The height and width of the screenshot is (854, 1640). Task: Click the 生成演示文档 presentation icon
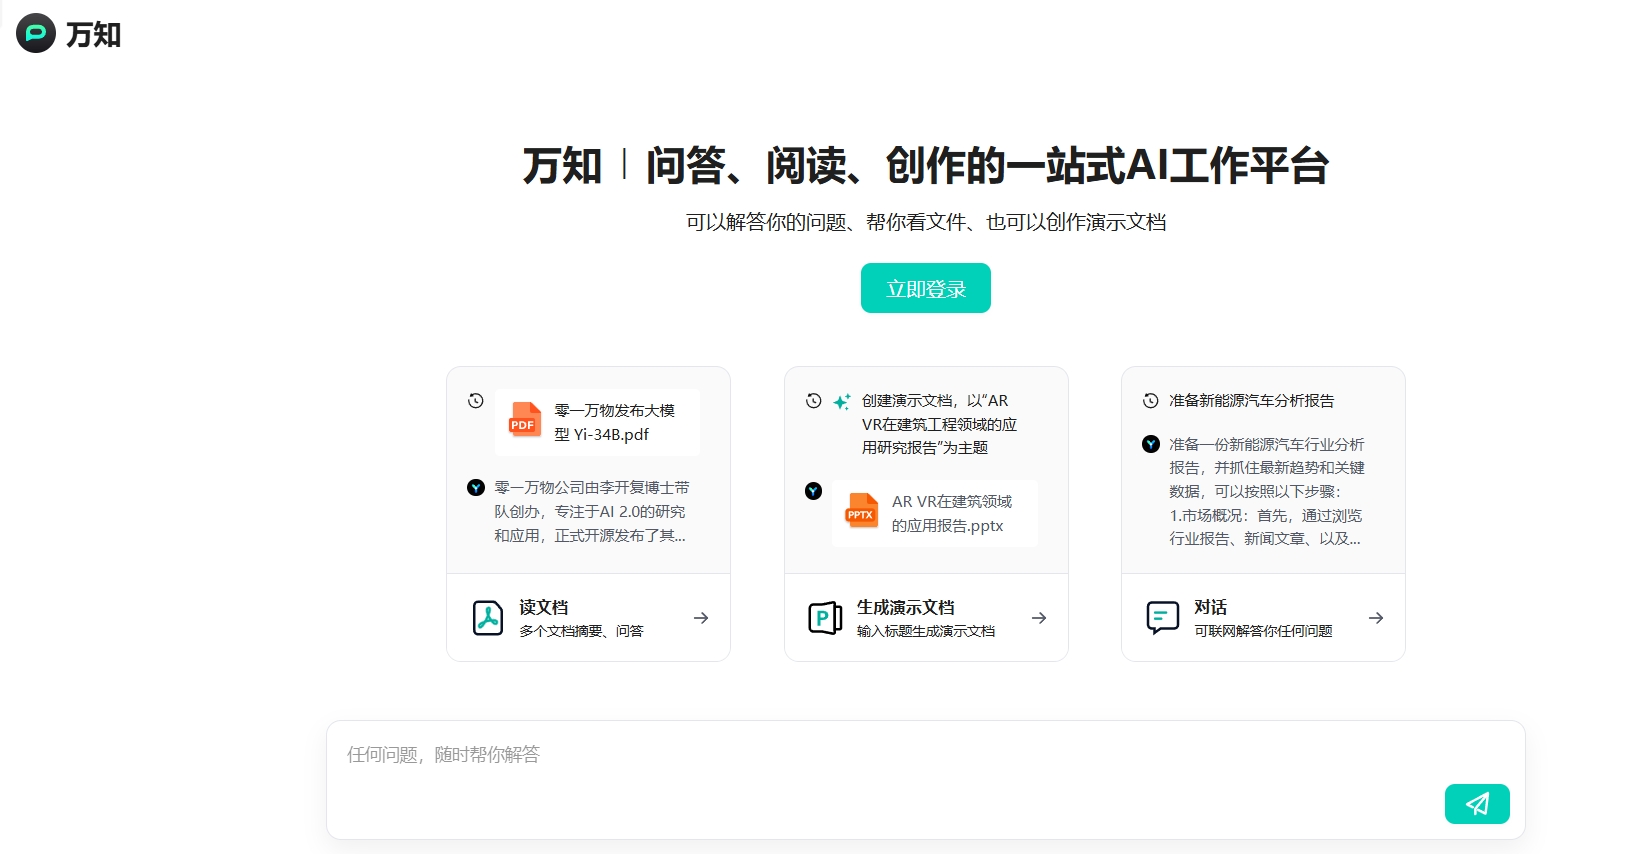(x=825, y=618)
